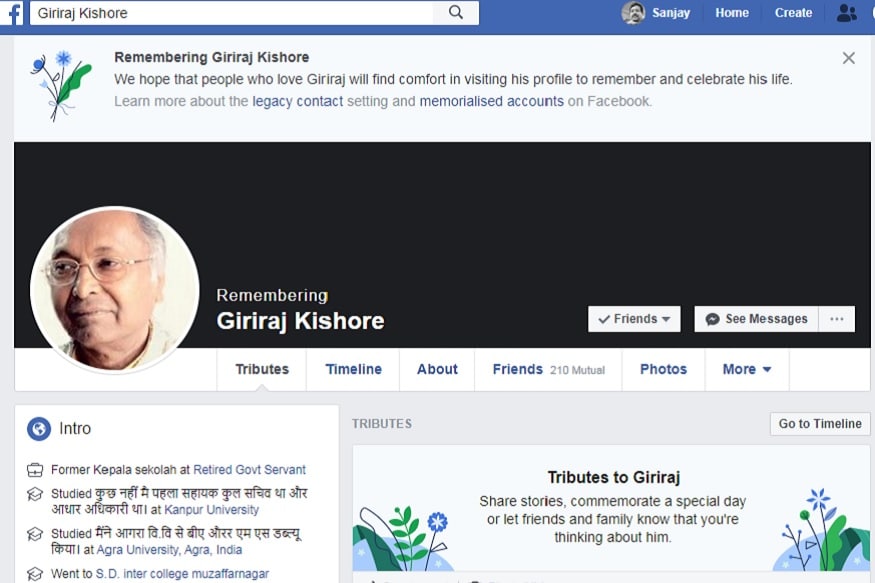This screenshot has width=875, height=583.
Task: Click the briefcase icon beside Former Kepala sekolah
Action: (x=35, y=470)
